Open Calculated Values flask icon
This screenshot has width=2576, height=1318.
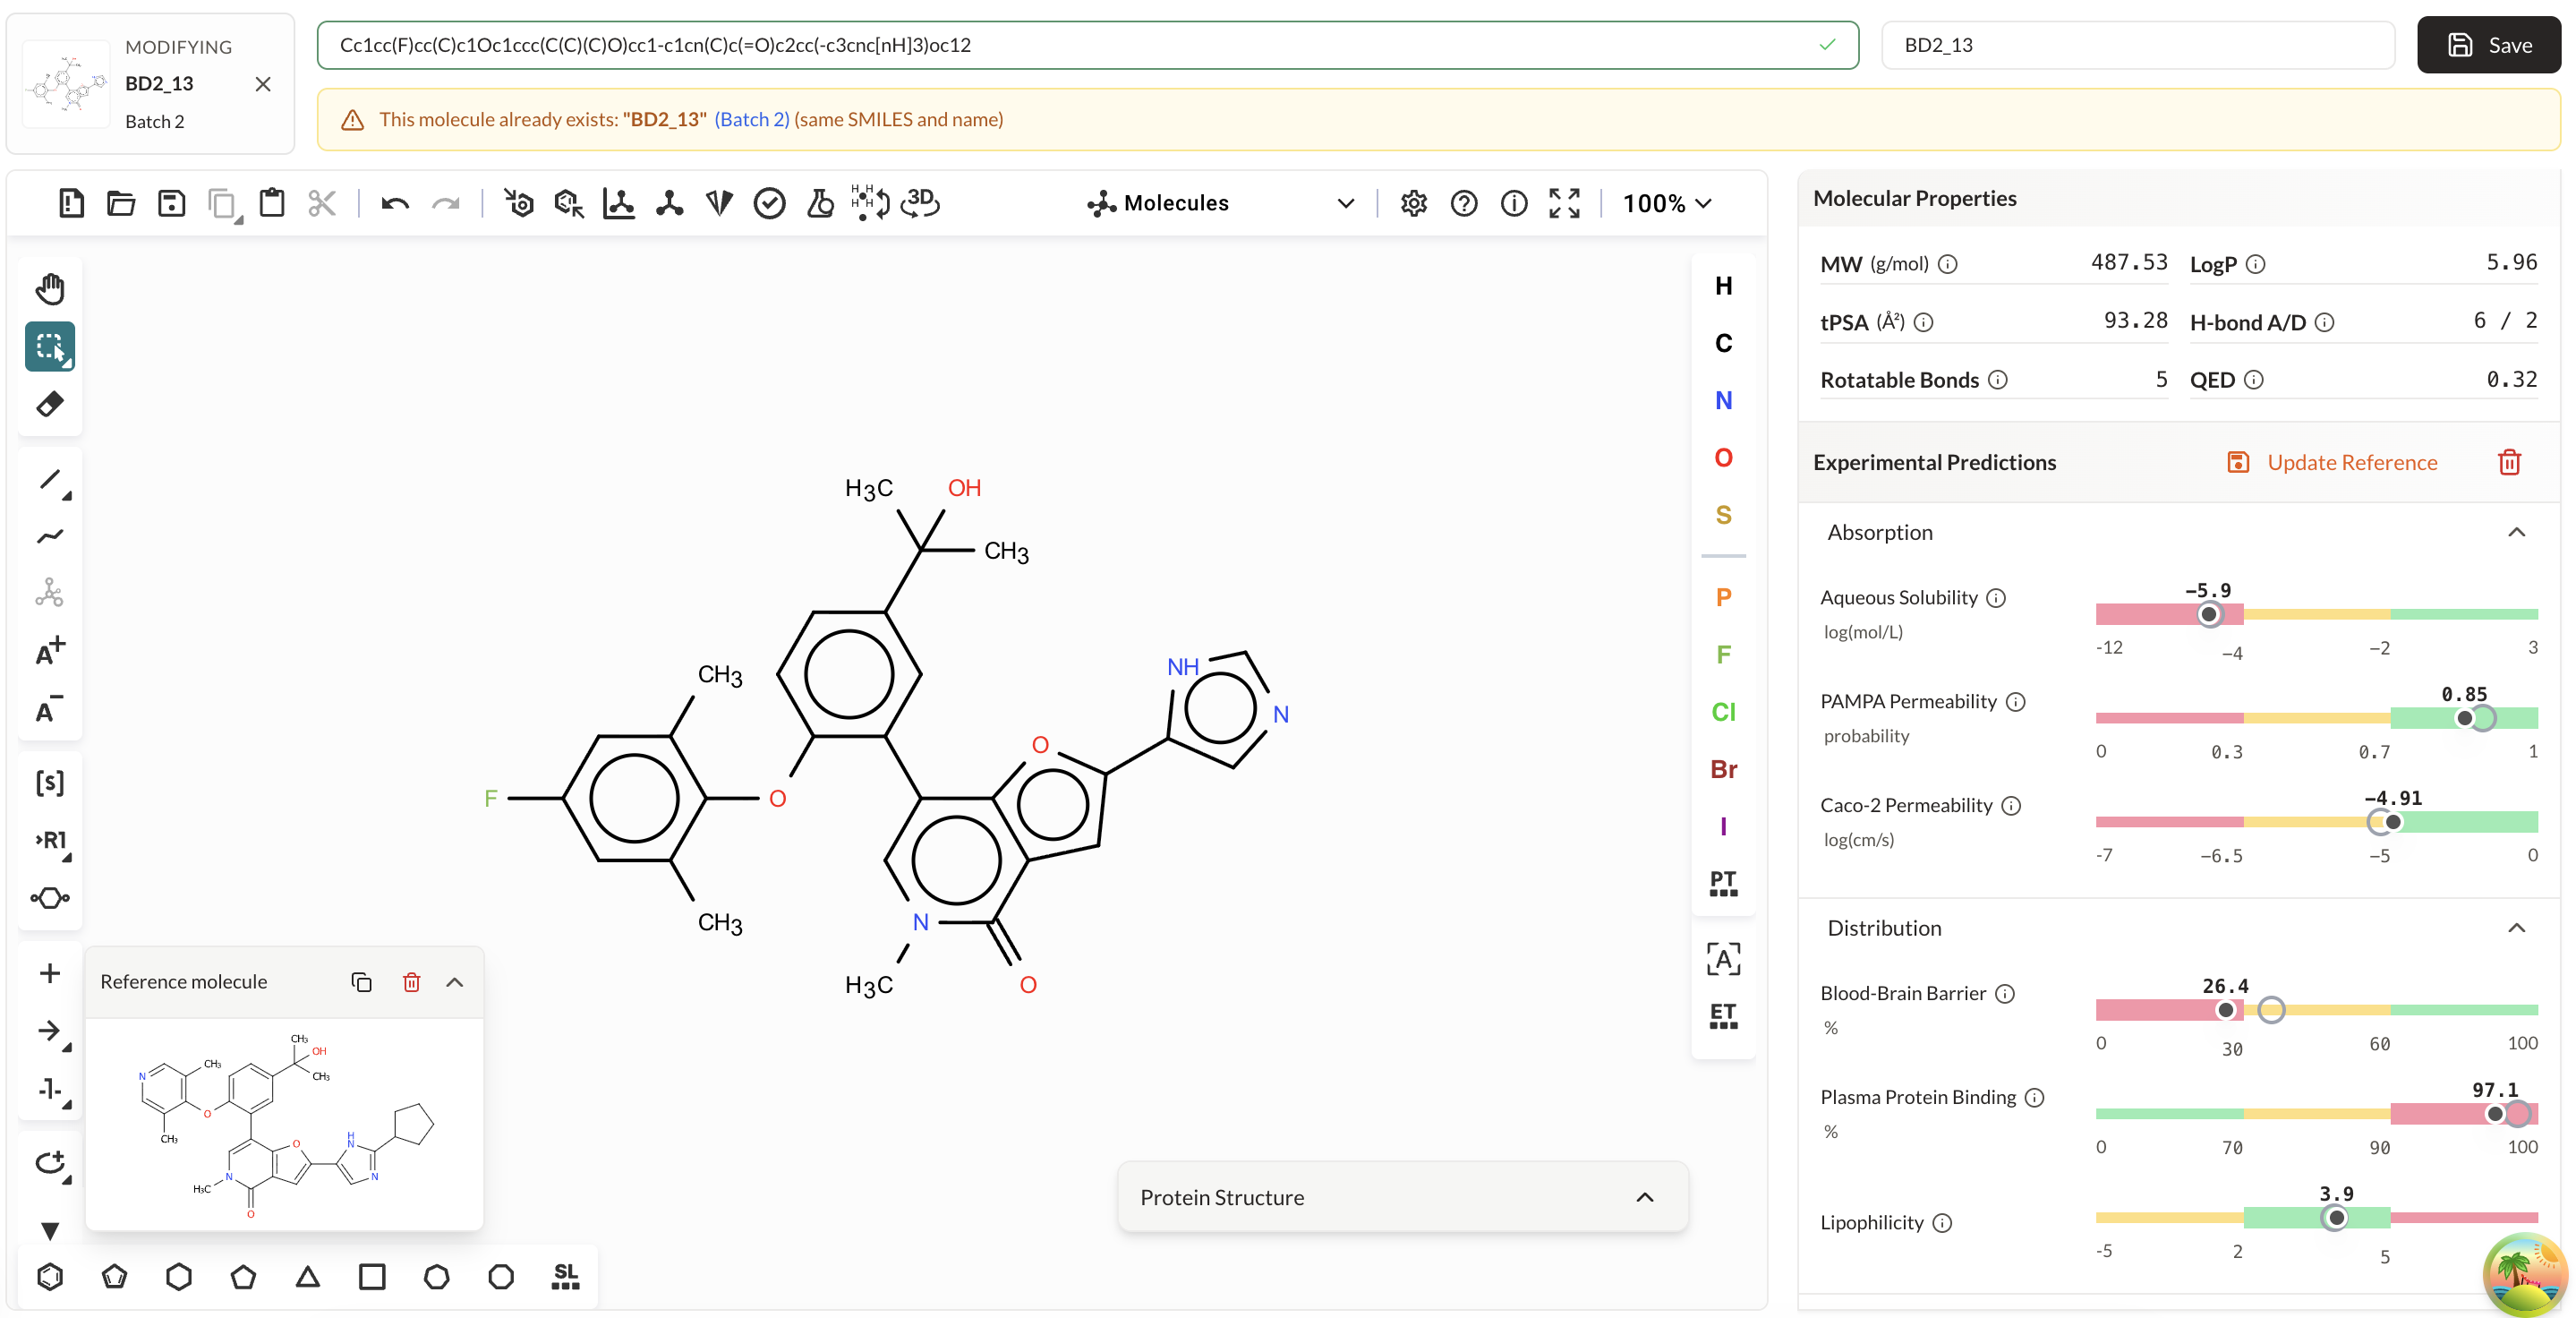pos(820,203)
